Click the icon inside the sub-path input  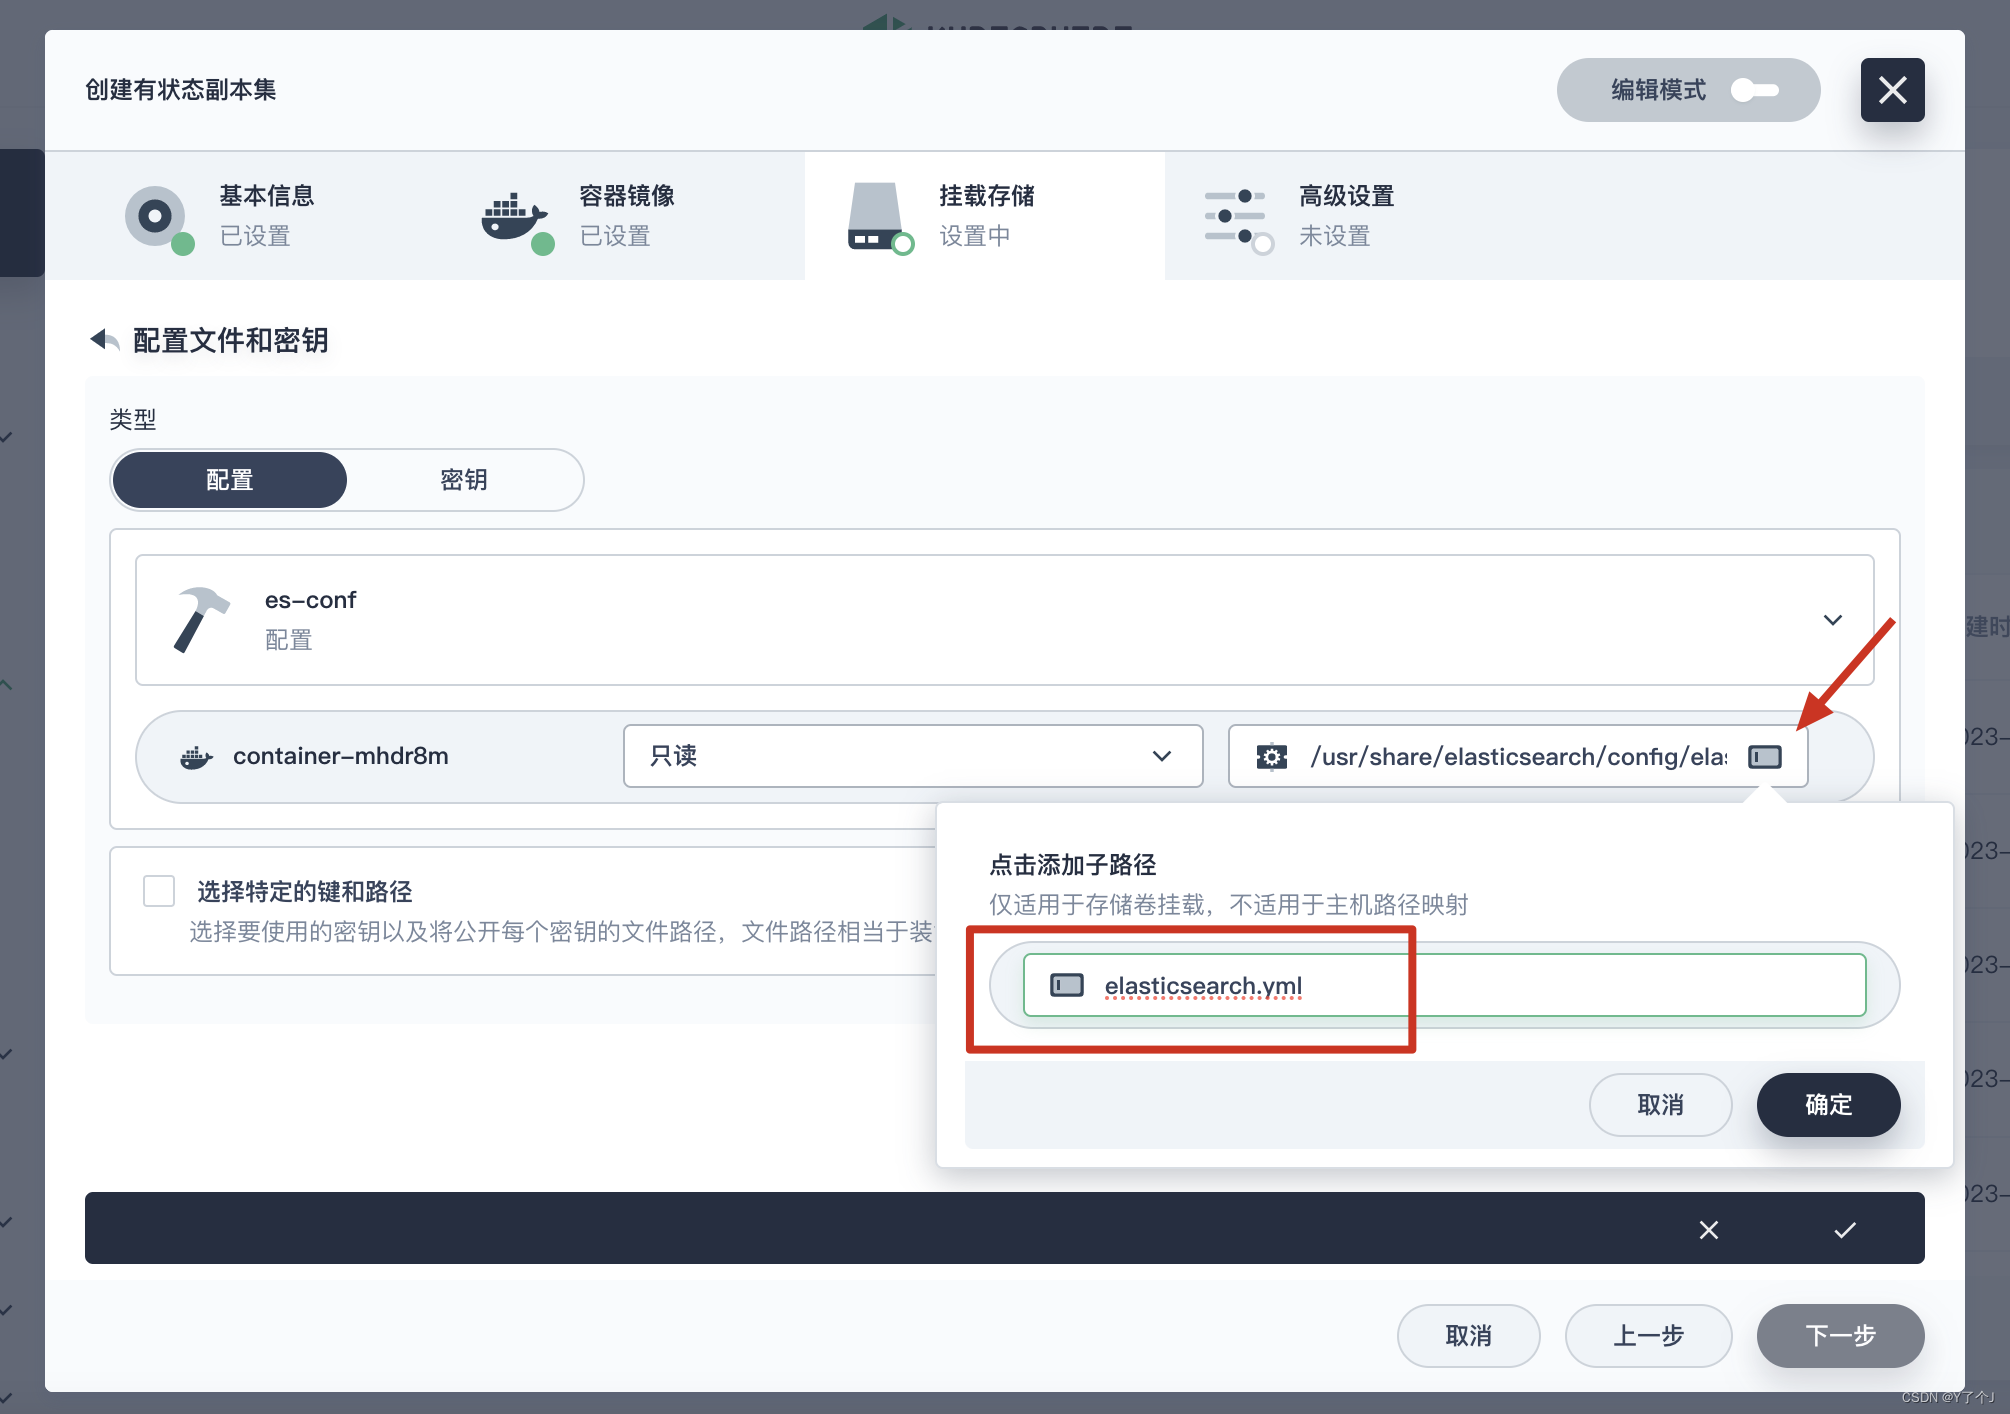pyautogui.click(x=1067, y=985)
